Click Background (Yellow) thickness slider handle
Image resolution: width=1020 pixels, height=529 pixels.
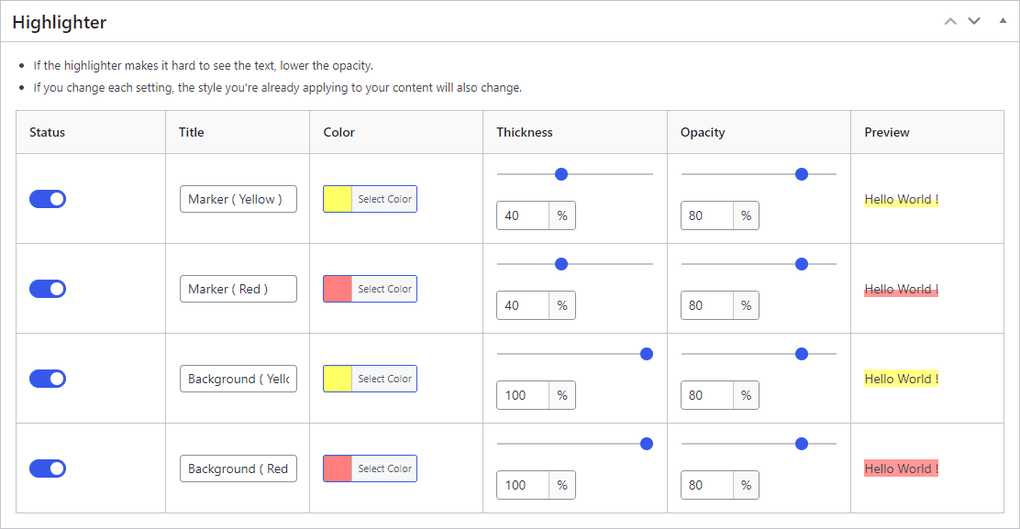click(646, 354)
